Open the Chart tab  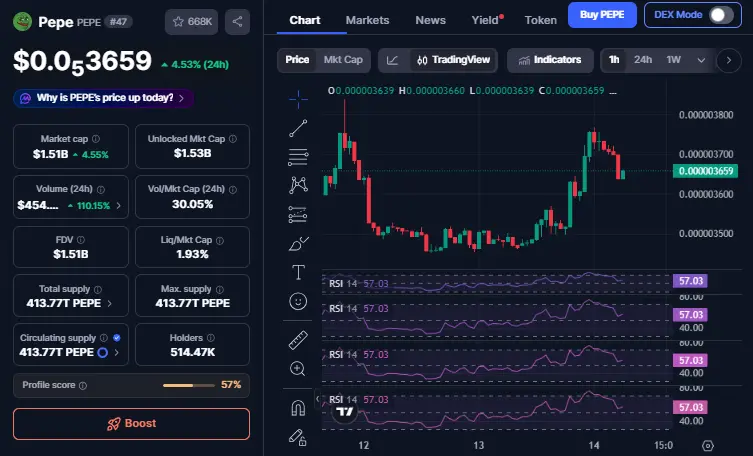pyautogui.click(x=304, y=20)
